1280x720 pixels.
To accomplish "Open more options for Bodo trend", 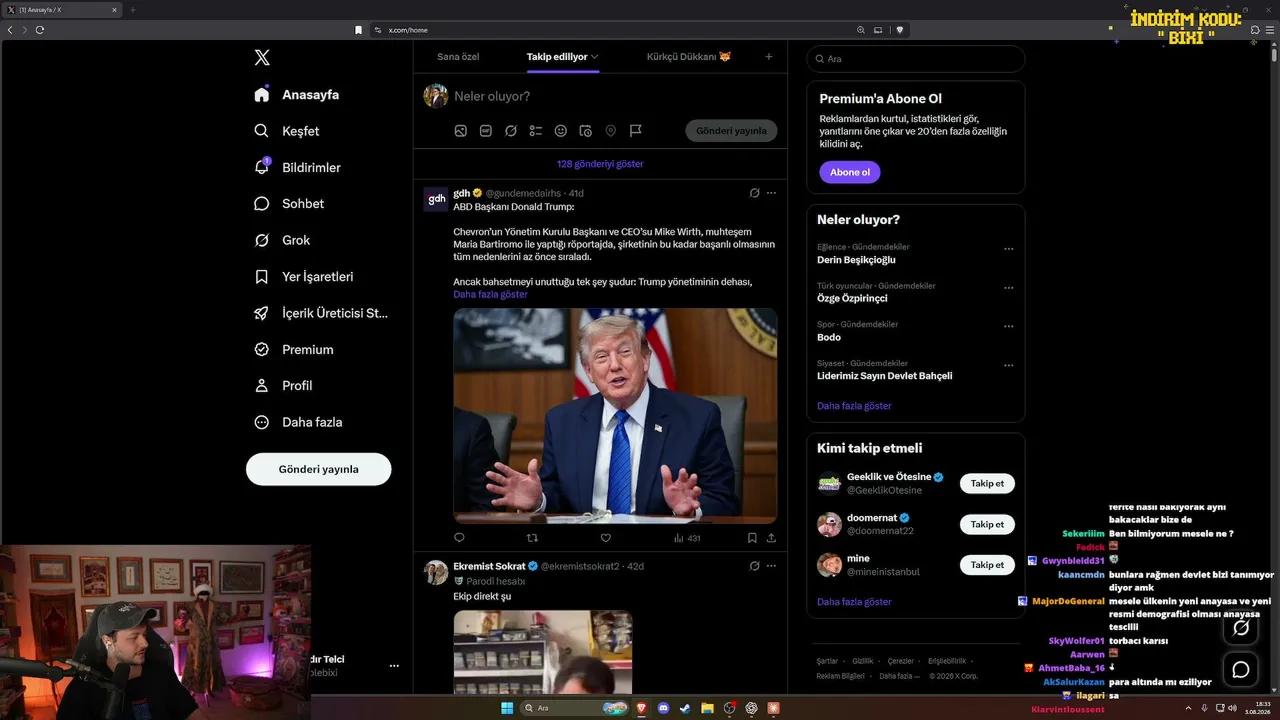I will 1008,326.
